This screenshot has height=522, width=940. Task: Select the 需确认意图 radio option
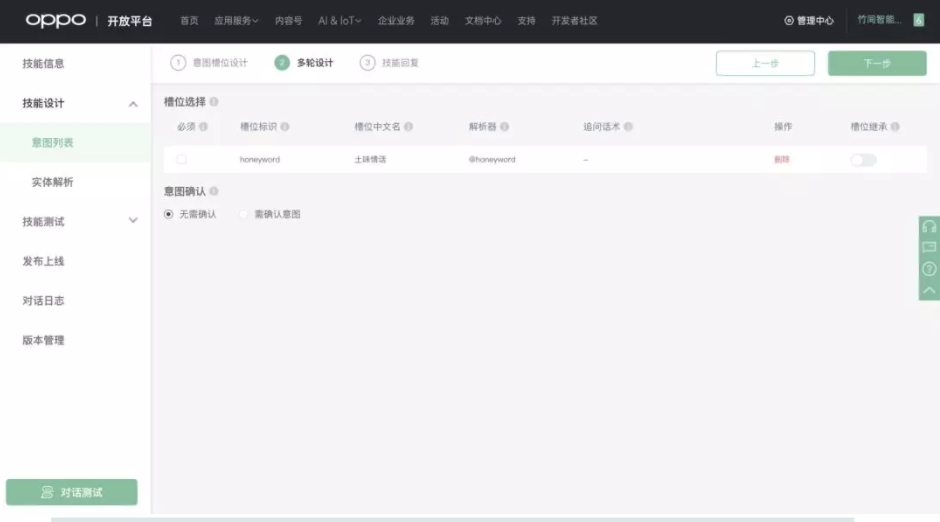(x=244, y=214)
